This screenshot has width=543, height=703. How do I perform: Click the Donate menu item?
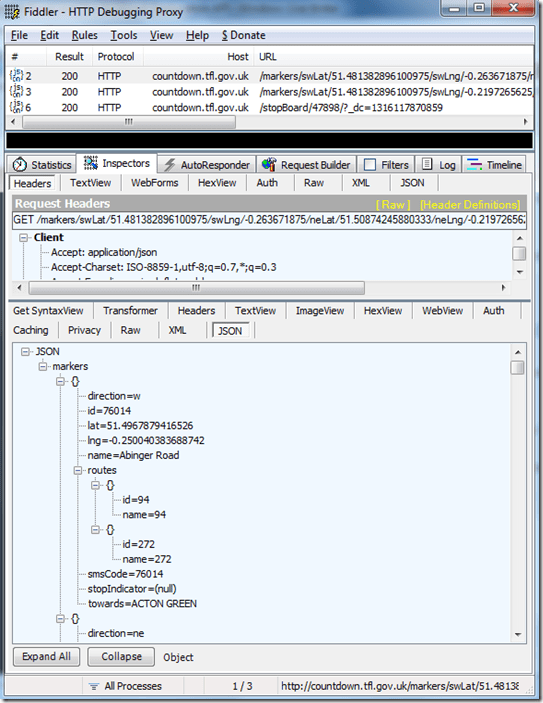243,35
